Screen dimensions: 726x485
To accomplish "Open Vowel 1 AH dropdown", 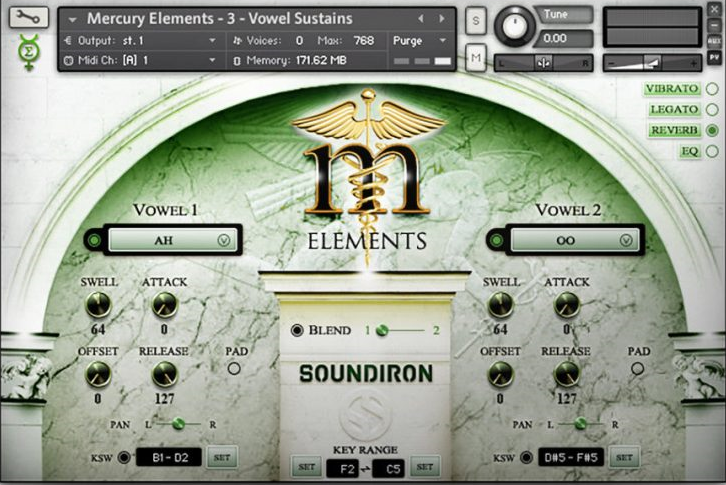I will pyautogui.click(x=171, y=240).
